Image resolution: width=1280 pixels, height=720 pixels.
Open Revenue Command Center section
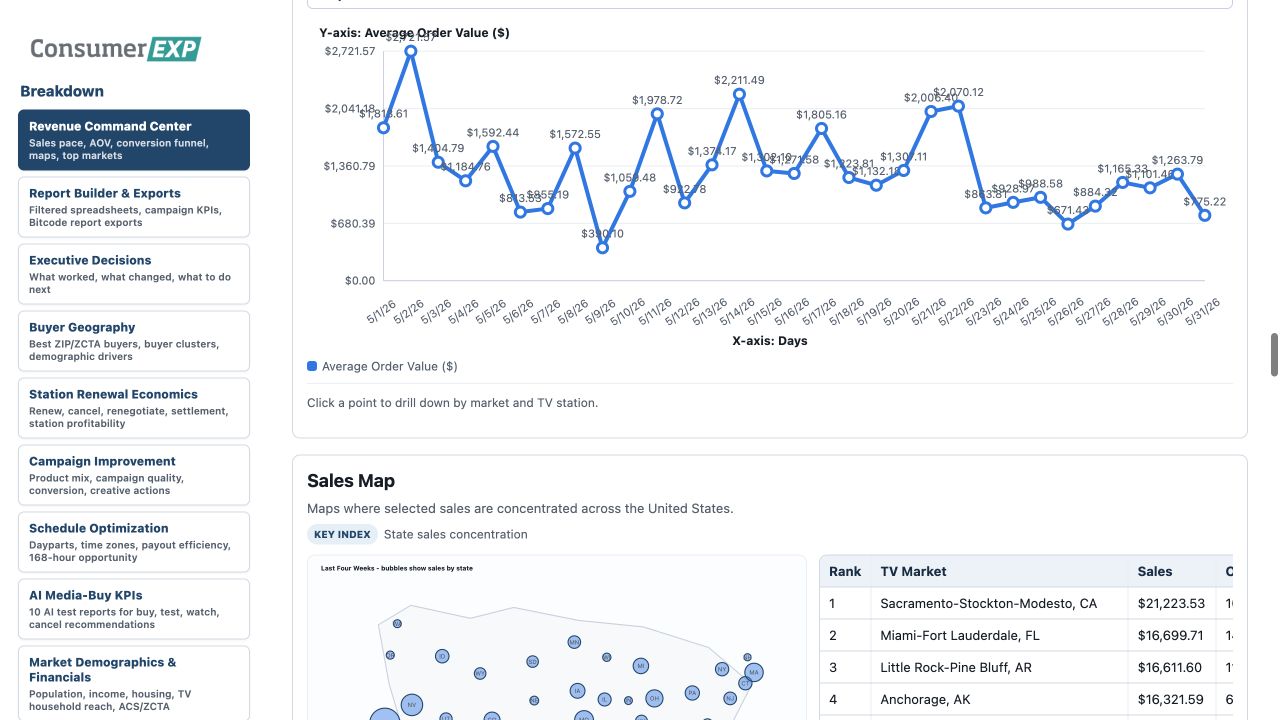134,140
